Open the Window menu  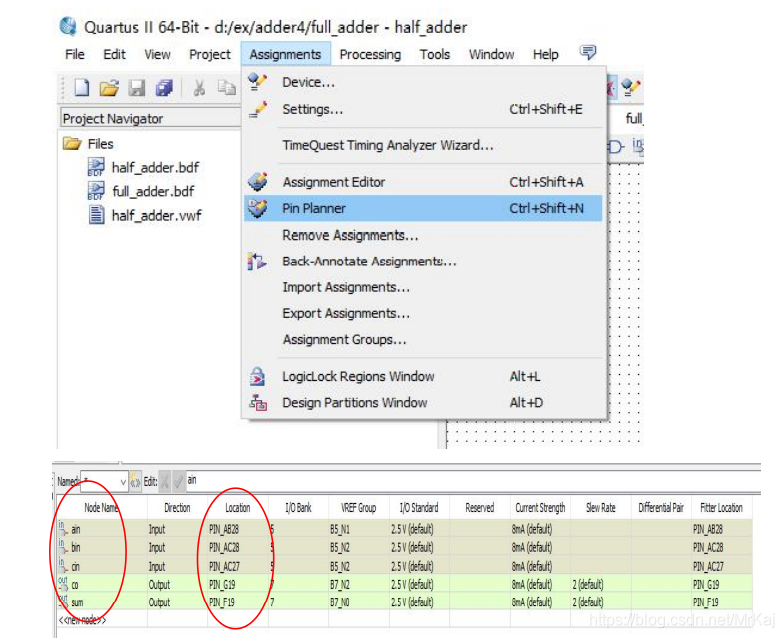click(491, 54)
